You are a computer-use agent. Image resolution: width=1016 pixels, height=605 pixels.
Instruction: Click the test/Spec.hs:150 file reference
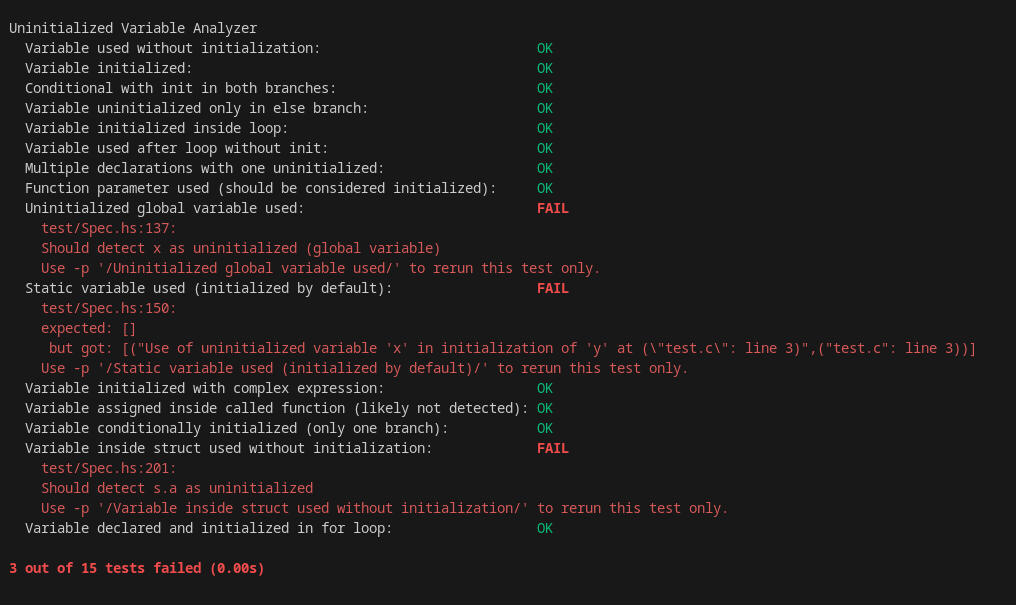pos(108,308)
